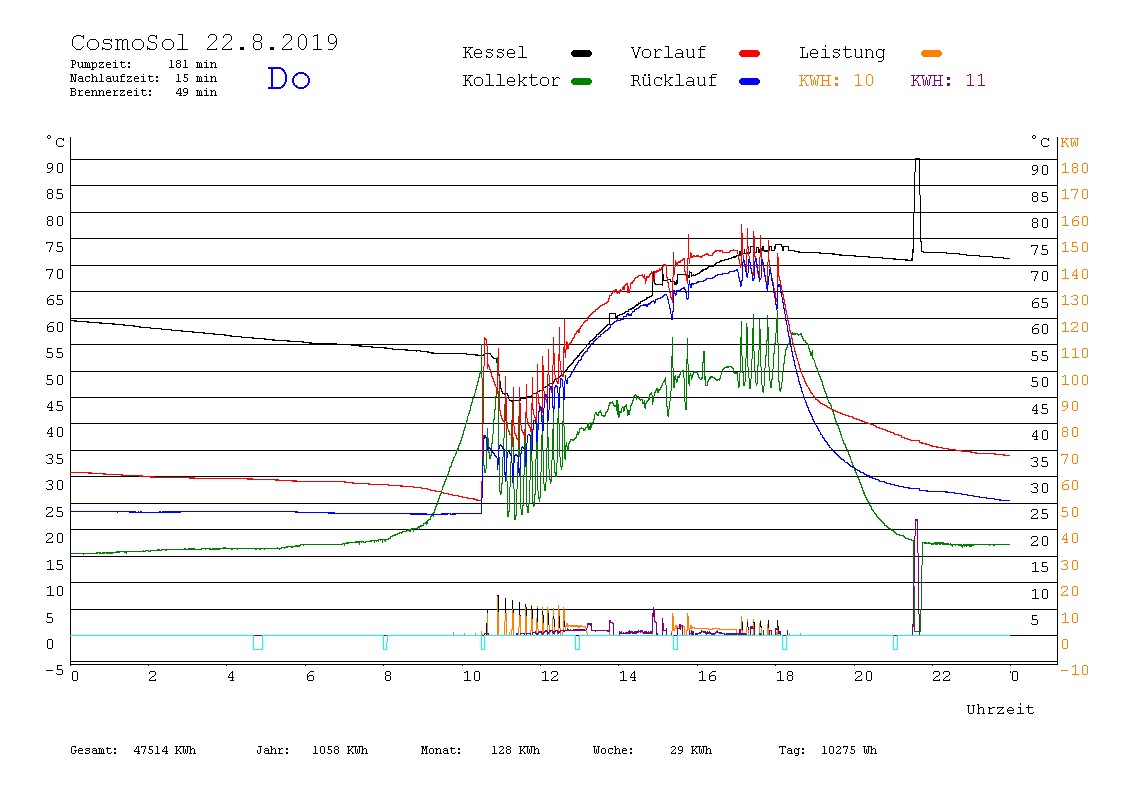This screenshot has width=1148, height=812.
Task: Click the x-axis tick label 18
Action: (785, 677)
